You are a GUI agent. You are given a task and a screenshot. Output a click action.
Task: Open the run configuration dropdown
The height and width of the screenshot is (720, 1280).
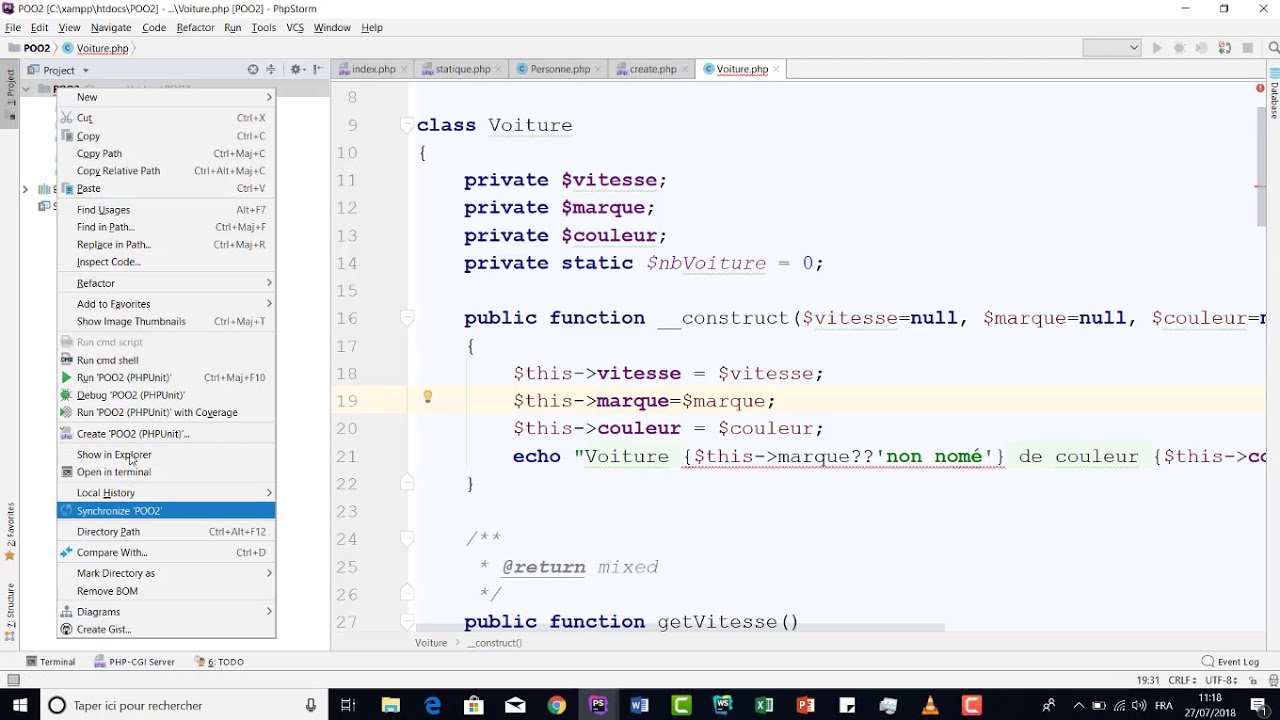pos(1112,47)
